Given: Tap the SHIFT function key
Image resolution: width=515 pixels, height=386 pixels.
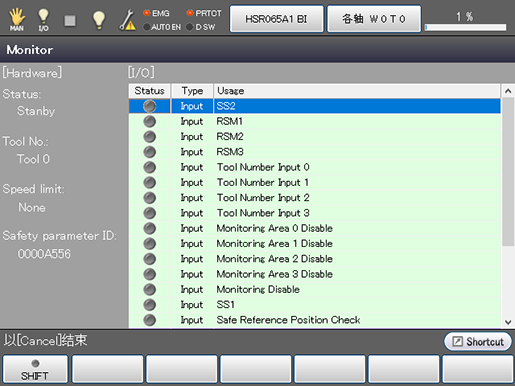Looking at the screenshot, I should tap(35, 369).
